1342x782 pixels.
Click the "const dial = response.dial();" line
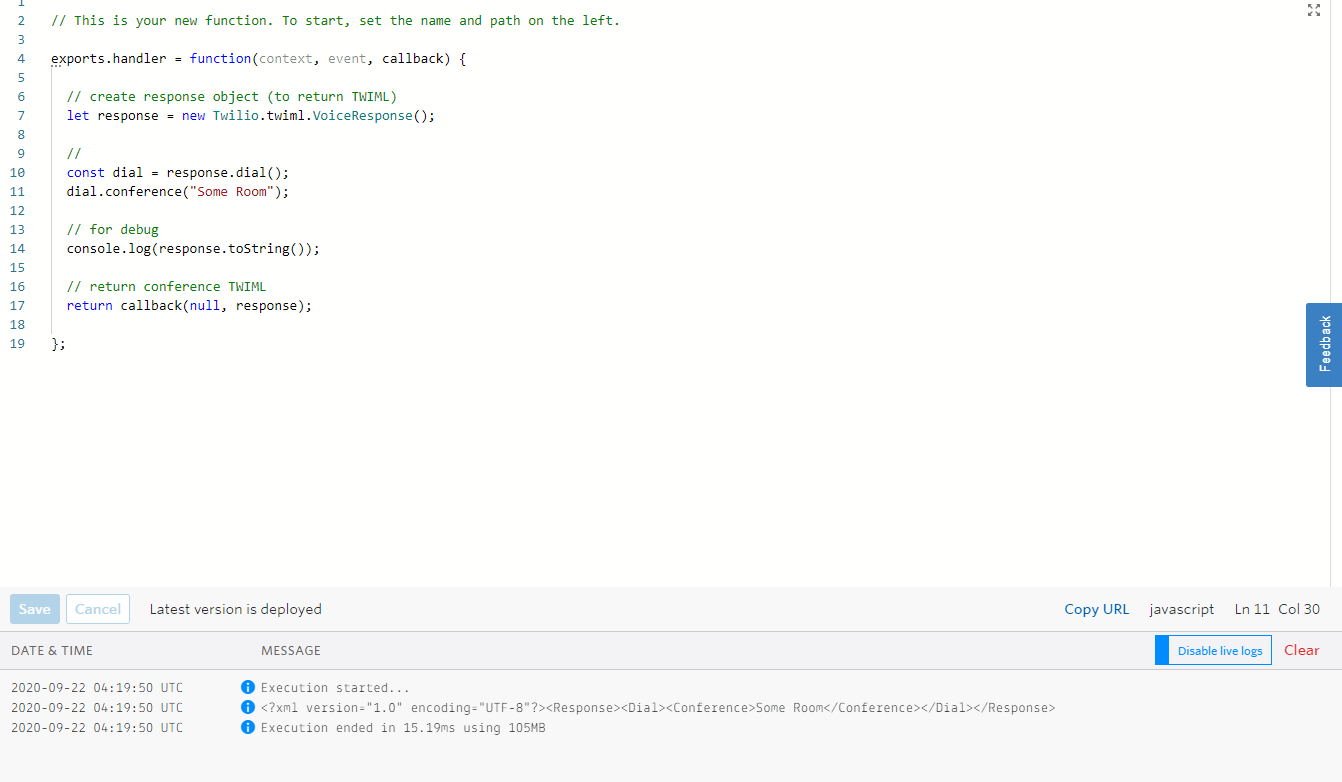pyautogui.click(x=178, y=173)
